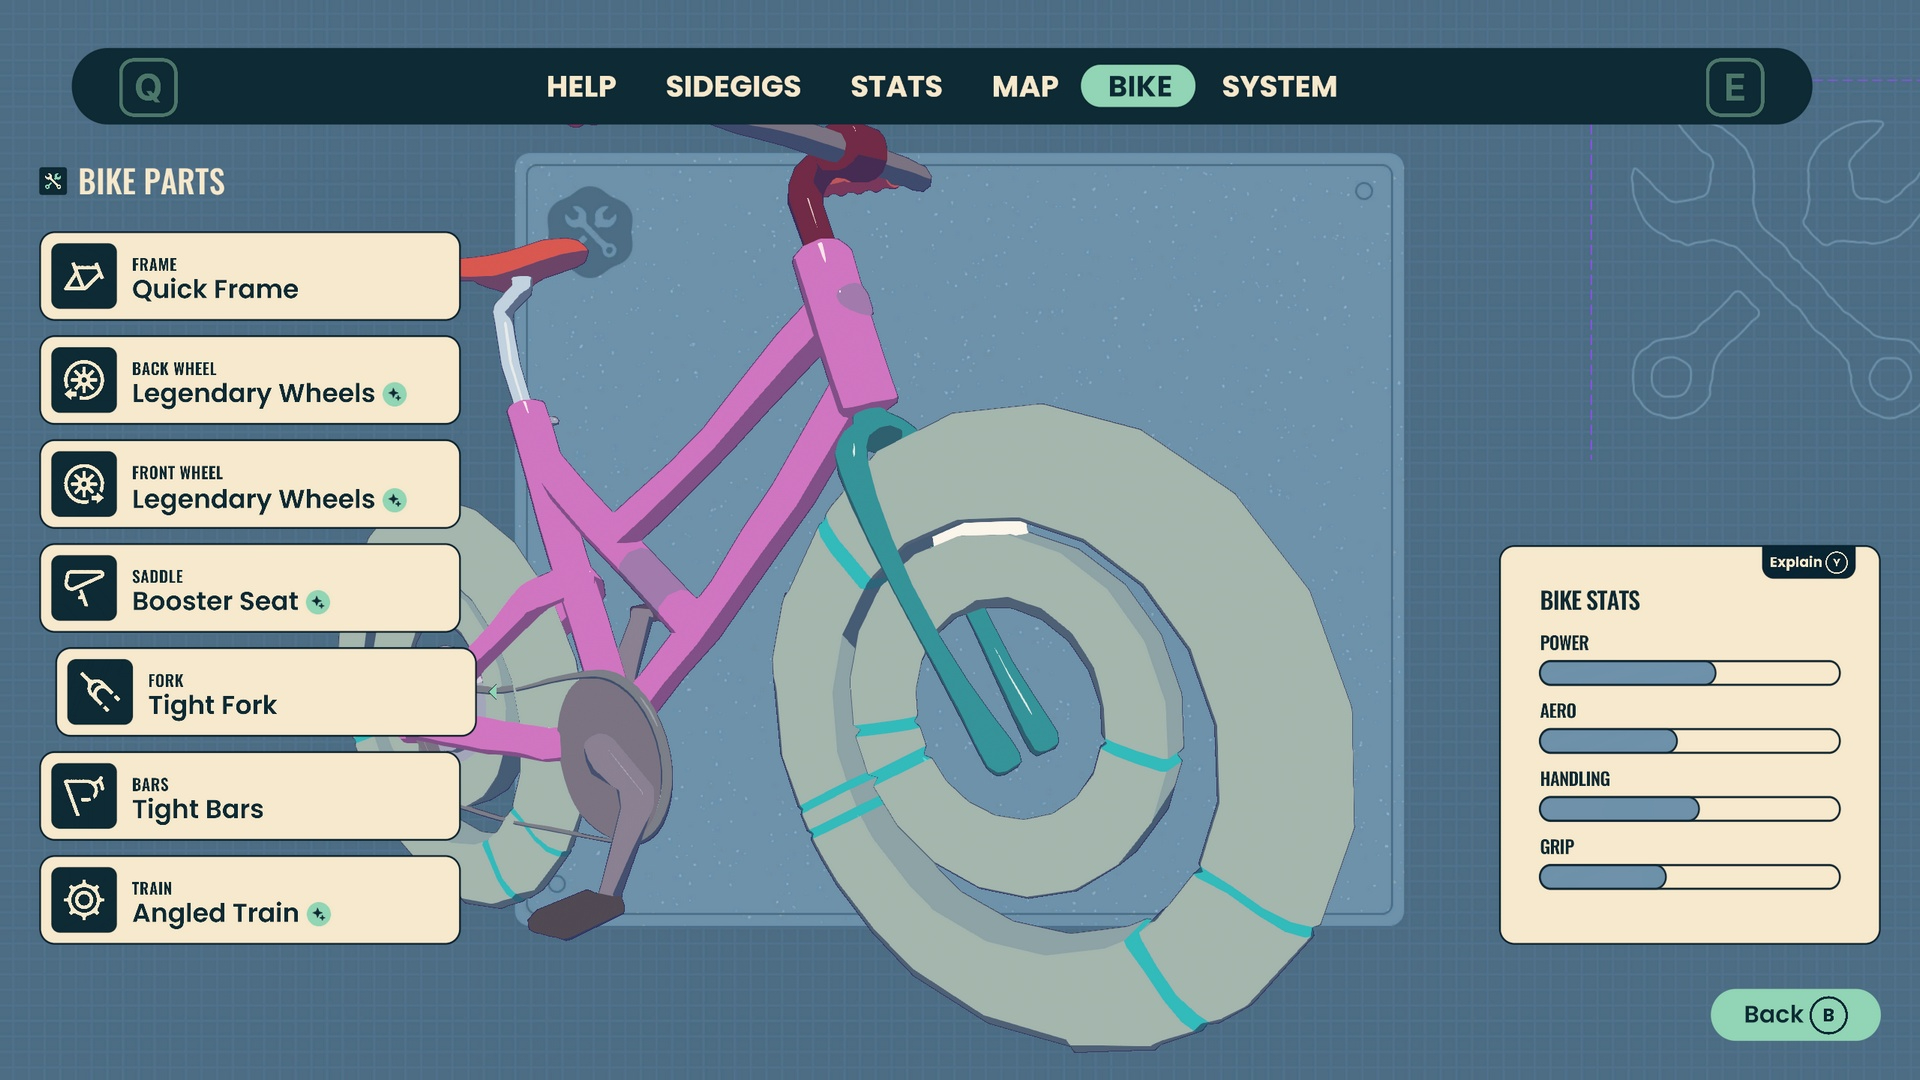
Task: Click the BIKE PARTS heading
Action: (151, 182)
